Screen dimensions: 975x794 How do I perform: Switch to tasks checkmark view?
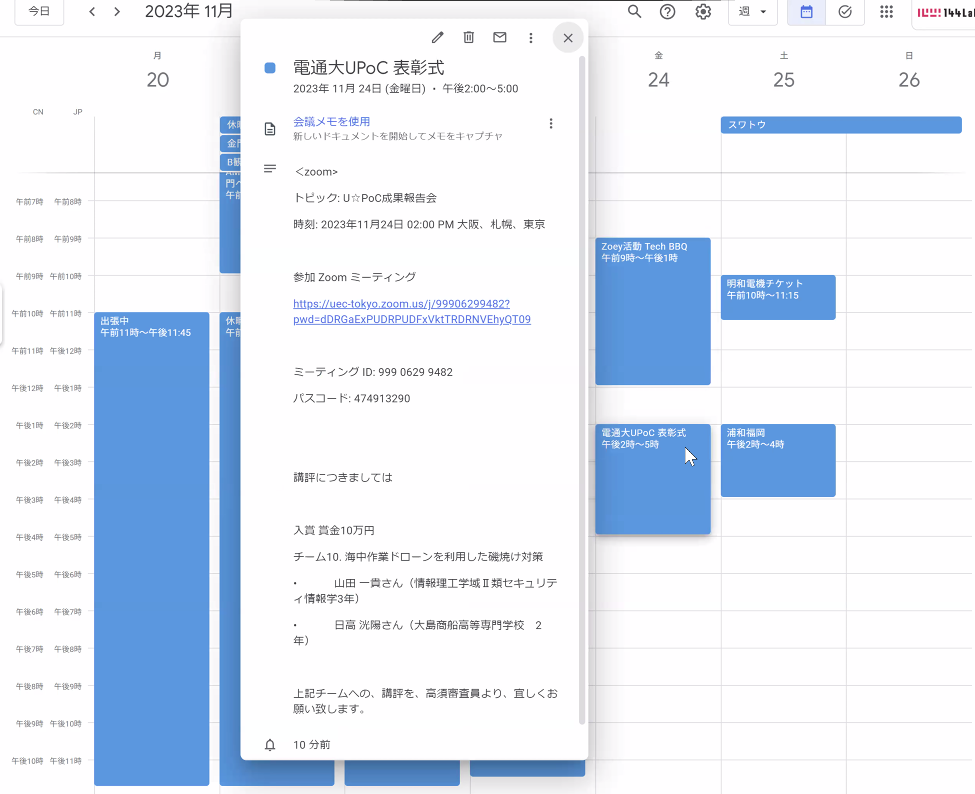844,12
